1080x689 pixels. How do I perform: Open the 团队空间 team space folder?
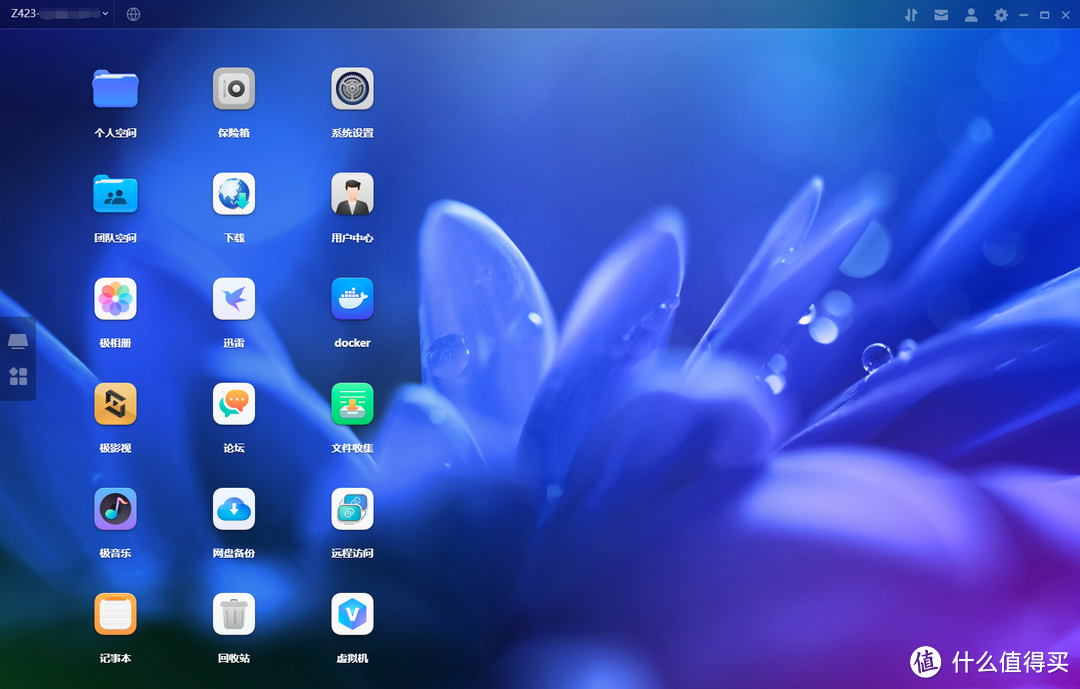coord(115,194)
